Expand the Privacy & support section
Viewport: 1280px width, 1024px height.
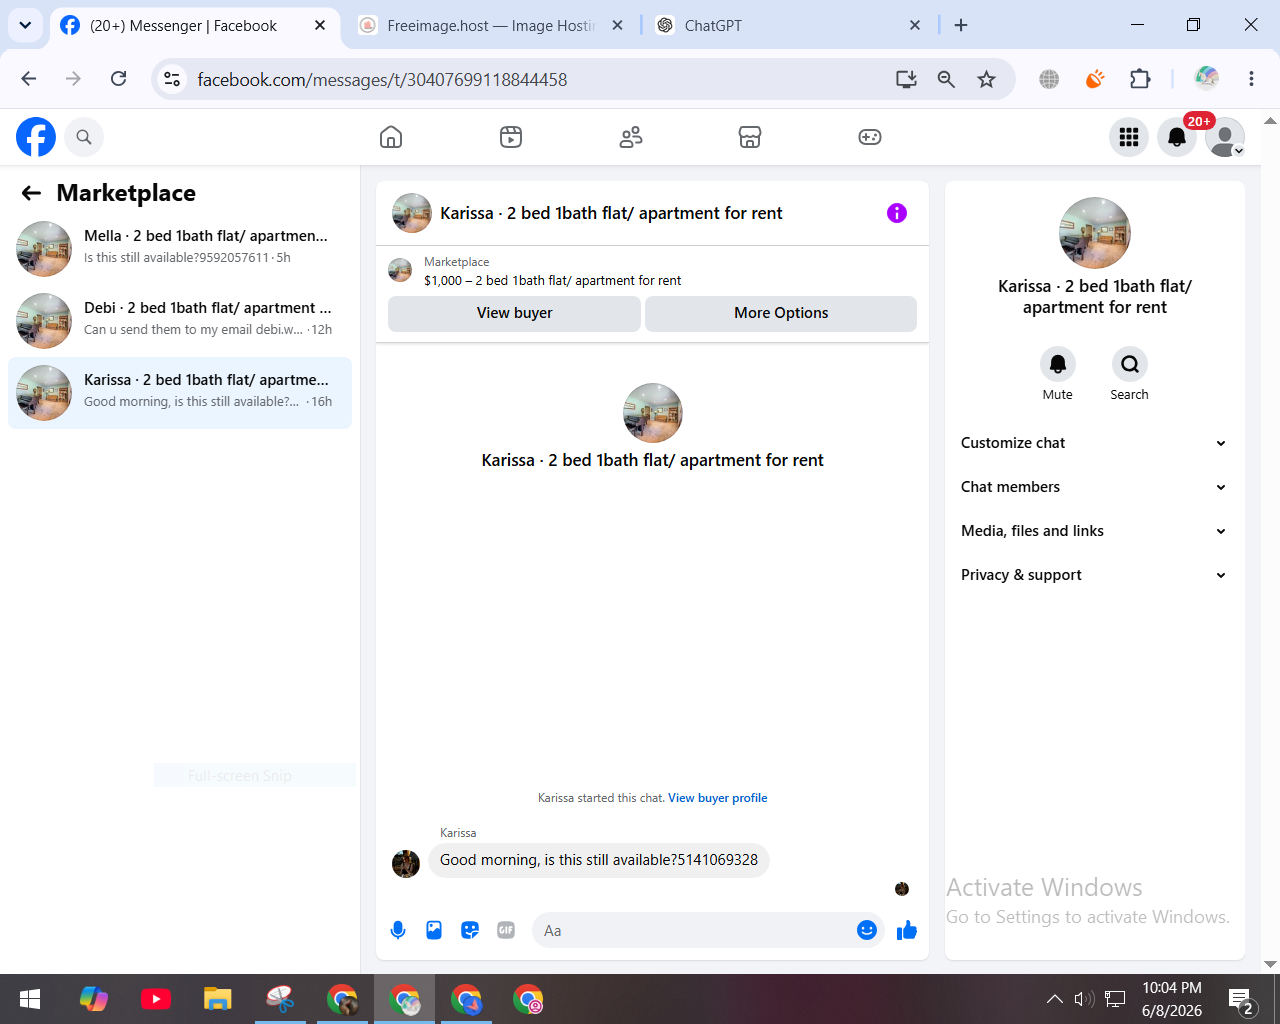[1094, 575]
